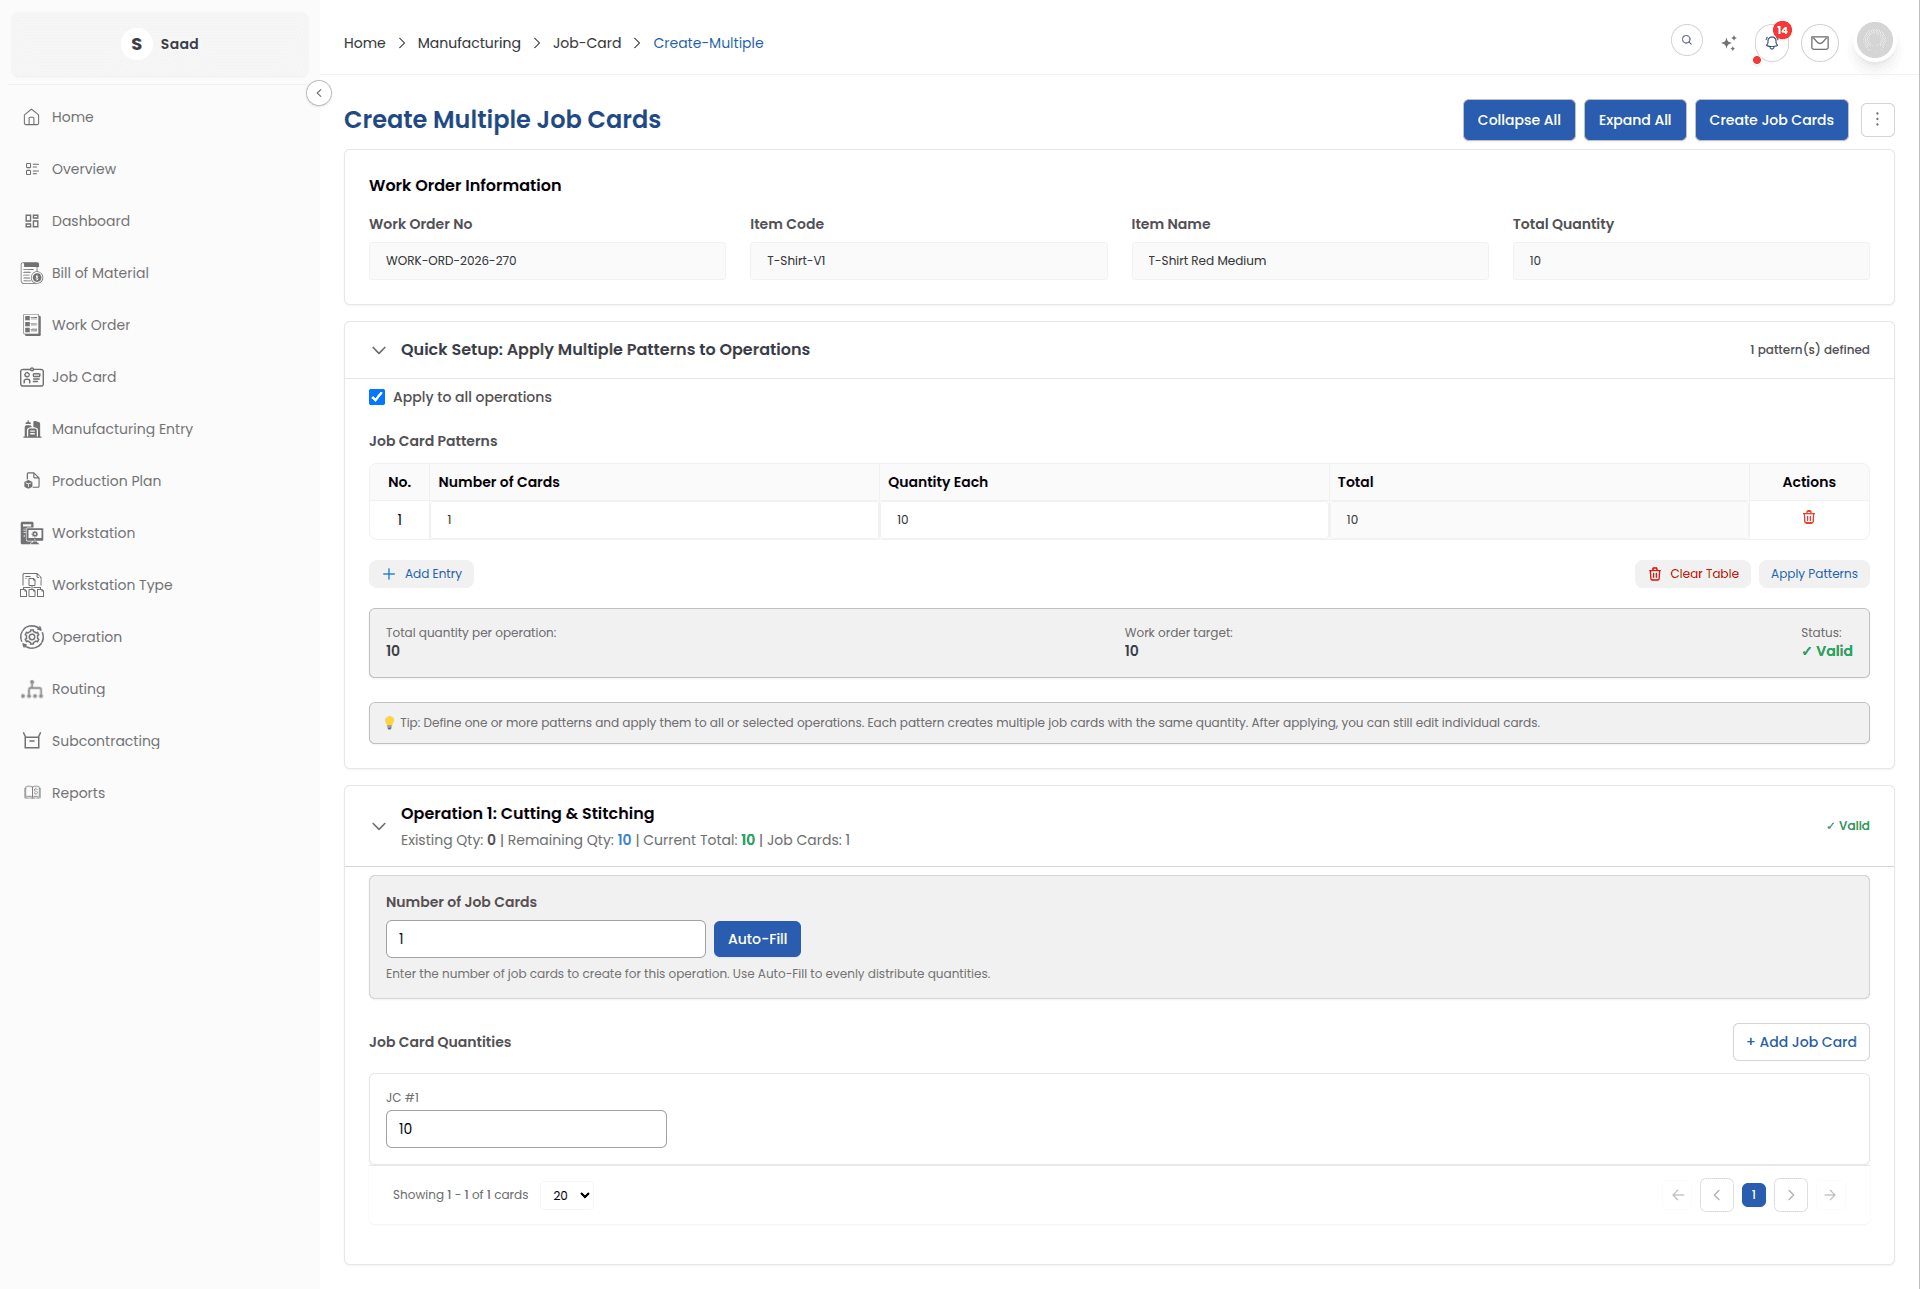Click the search magnifier icon
1920x1289 pixels.
pos(1686,41)
